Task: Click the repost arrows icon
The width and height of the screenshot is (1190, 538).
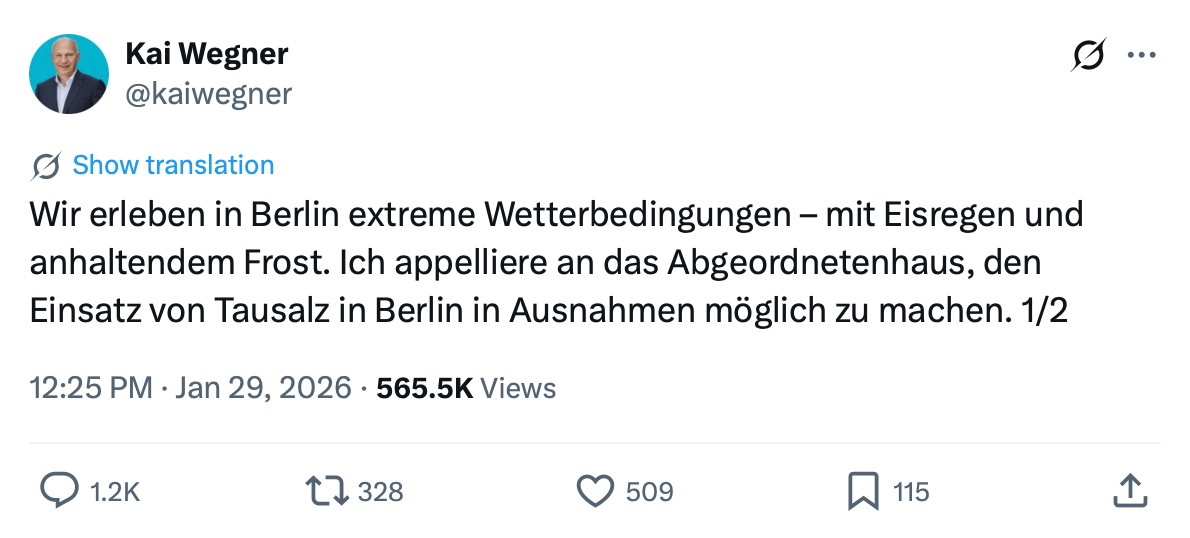Action: coord(327,491)
